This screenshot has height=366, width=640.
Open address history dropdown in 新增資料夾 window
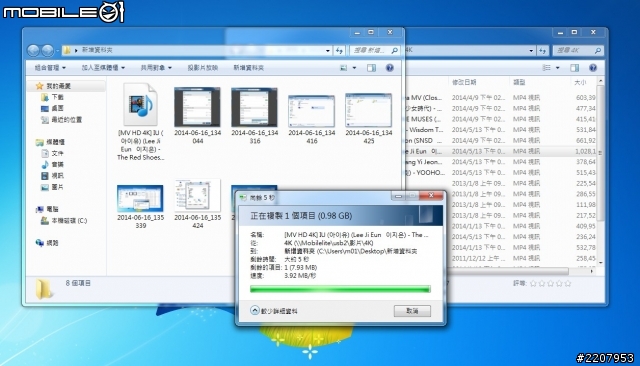click(328, 51)
